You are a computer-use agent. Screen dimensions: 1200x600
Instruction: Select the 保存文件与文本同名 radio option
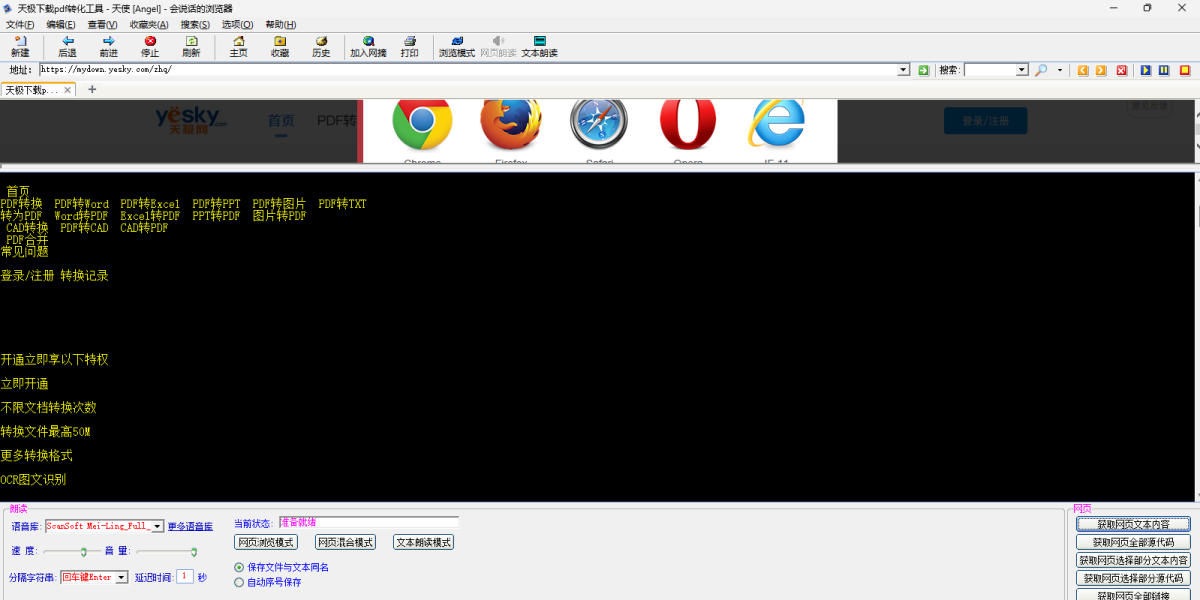point(239,567)
